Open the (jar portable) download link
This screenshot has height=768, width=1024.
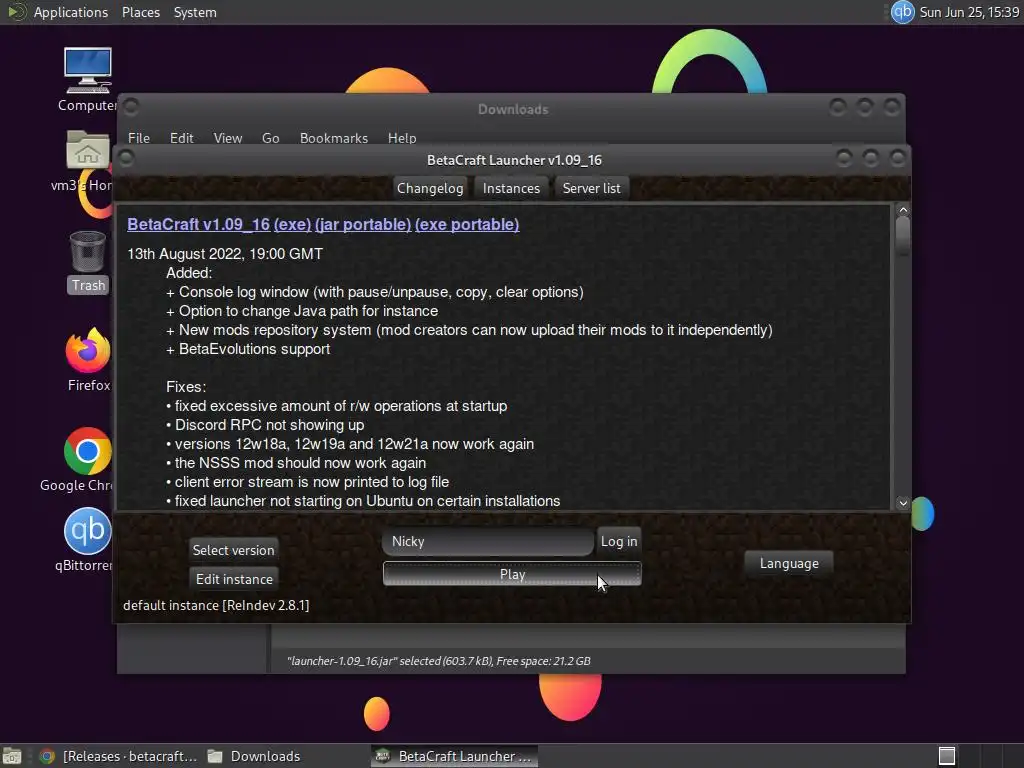coord(362,224)
